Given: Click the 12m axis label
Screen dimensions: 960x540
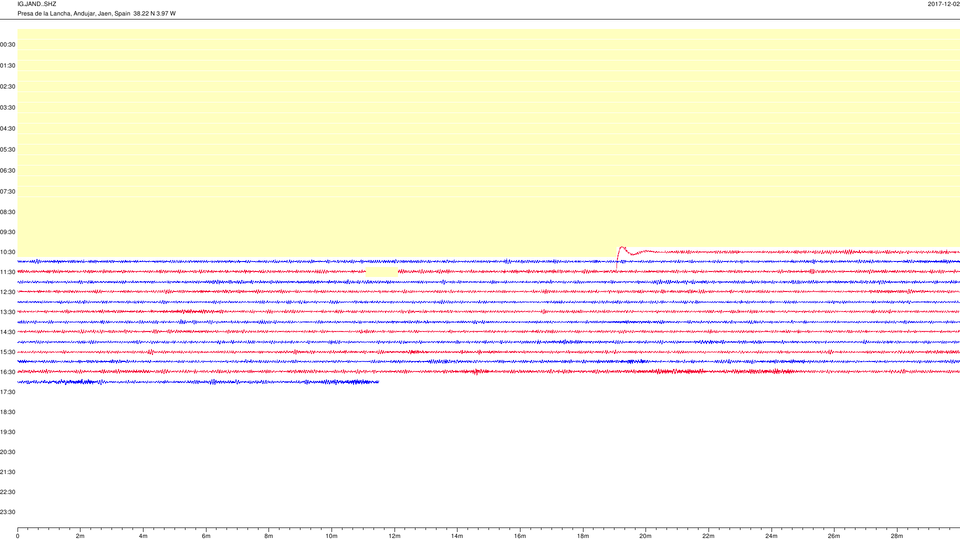Looking at the screenshot, I should click(394, 536).
